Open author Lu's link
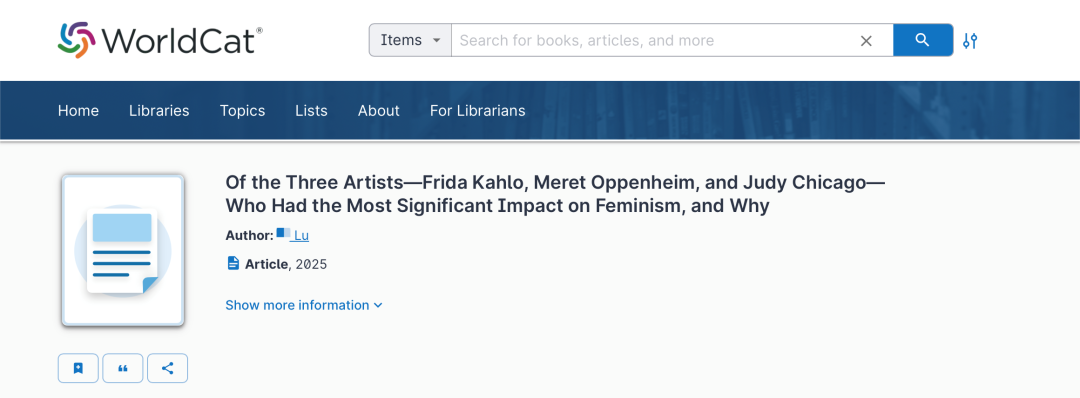 (301, 235)
